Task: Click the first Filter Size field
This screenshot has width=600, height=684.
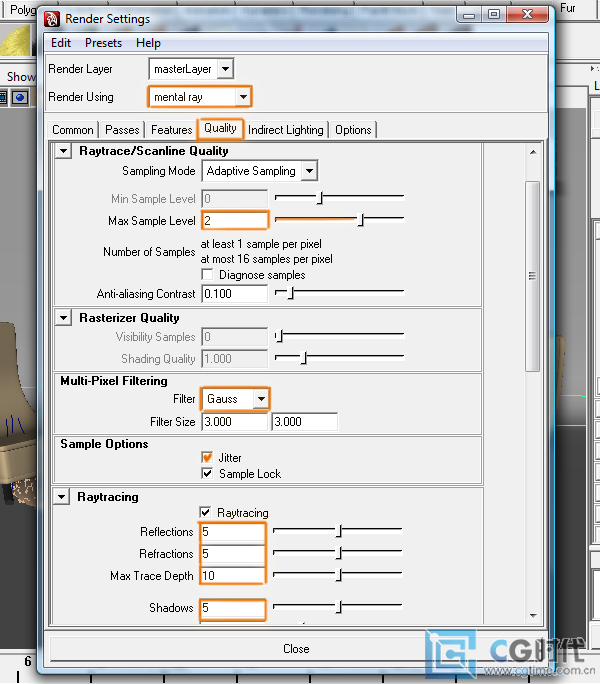Action: [x=235, y=422]
